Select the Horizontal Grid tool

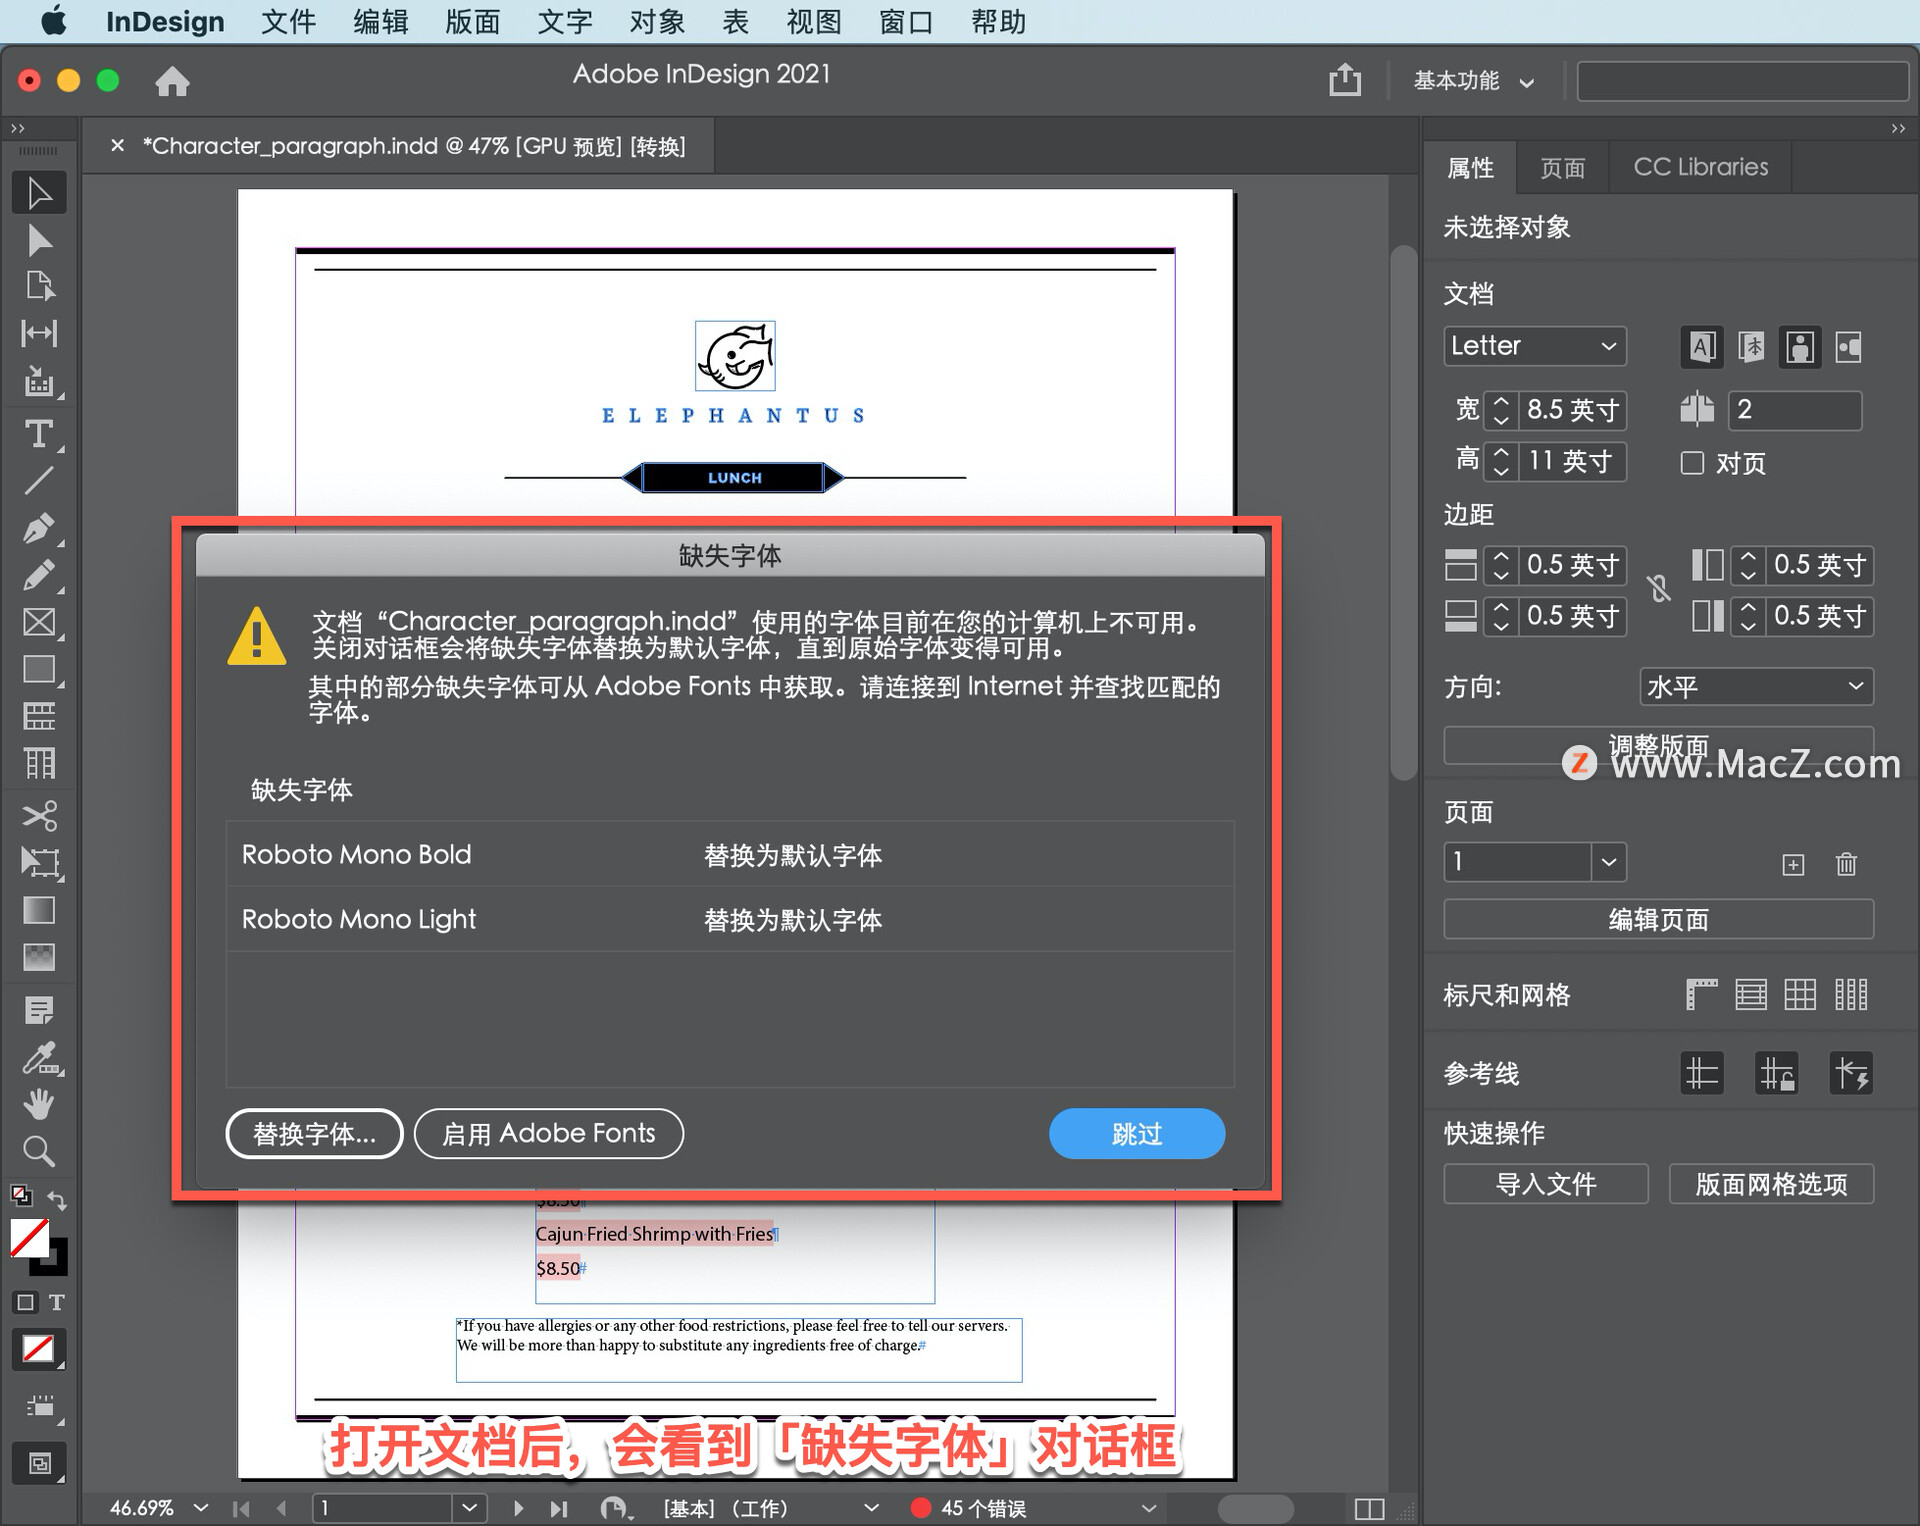39,716
